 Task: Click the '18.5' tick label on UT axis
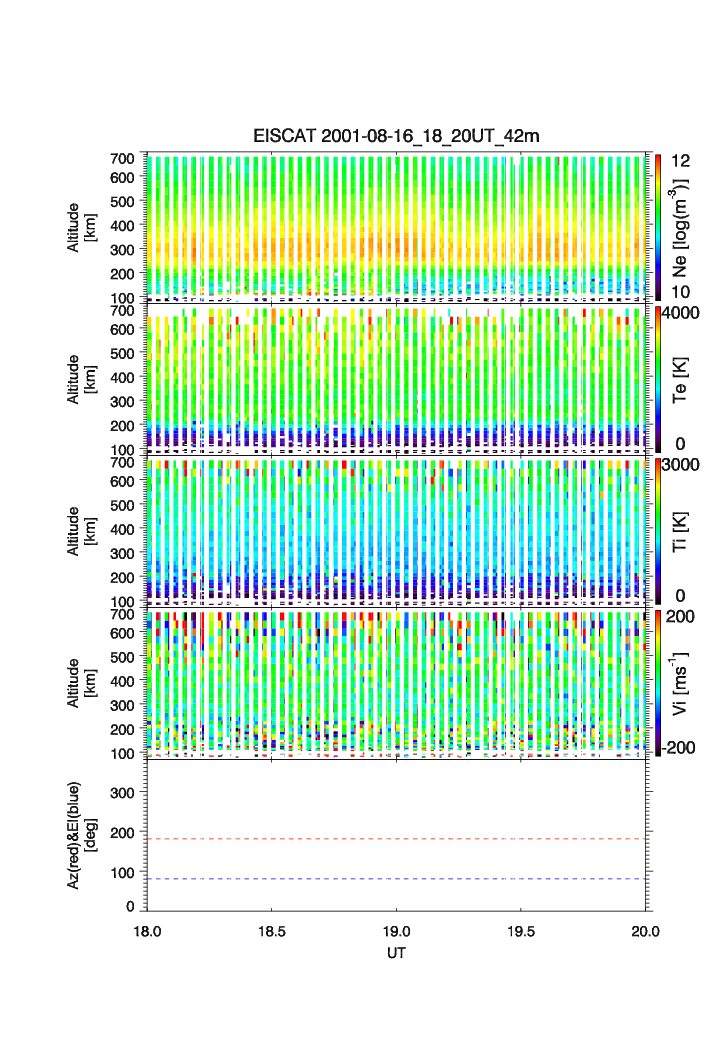pos(271,931)
